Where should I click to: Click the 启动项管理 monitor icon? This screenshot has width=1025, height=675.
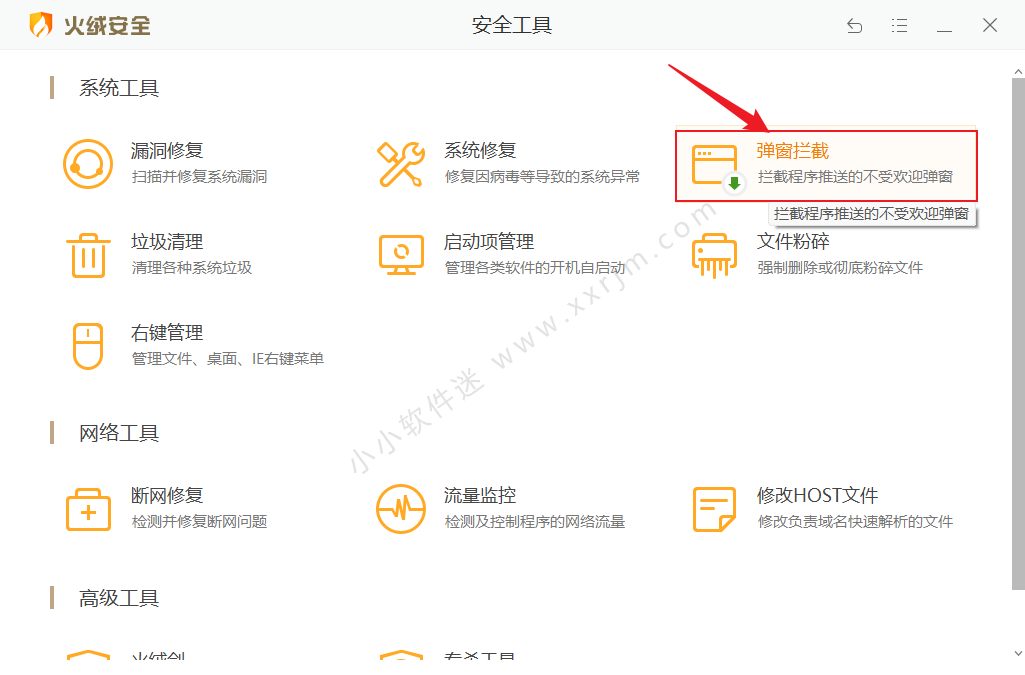401,255
